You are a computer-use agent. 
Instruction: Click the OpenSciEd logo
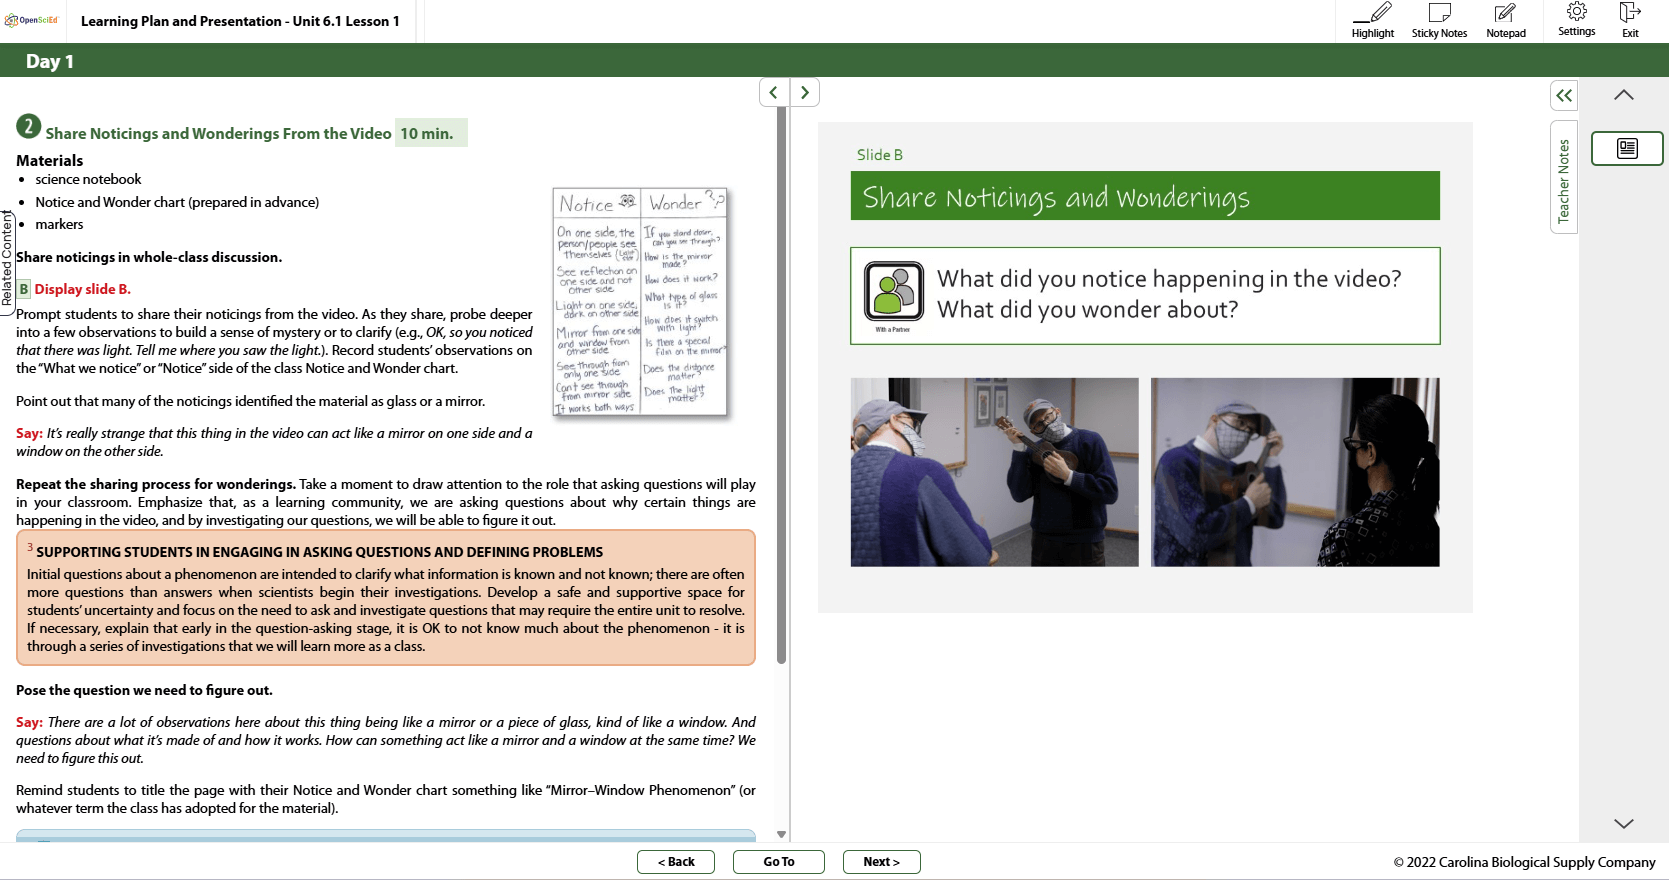coord(32,20)
